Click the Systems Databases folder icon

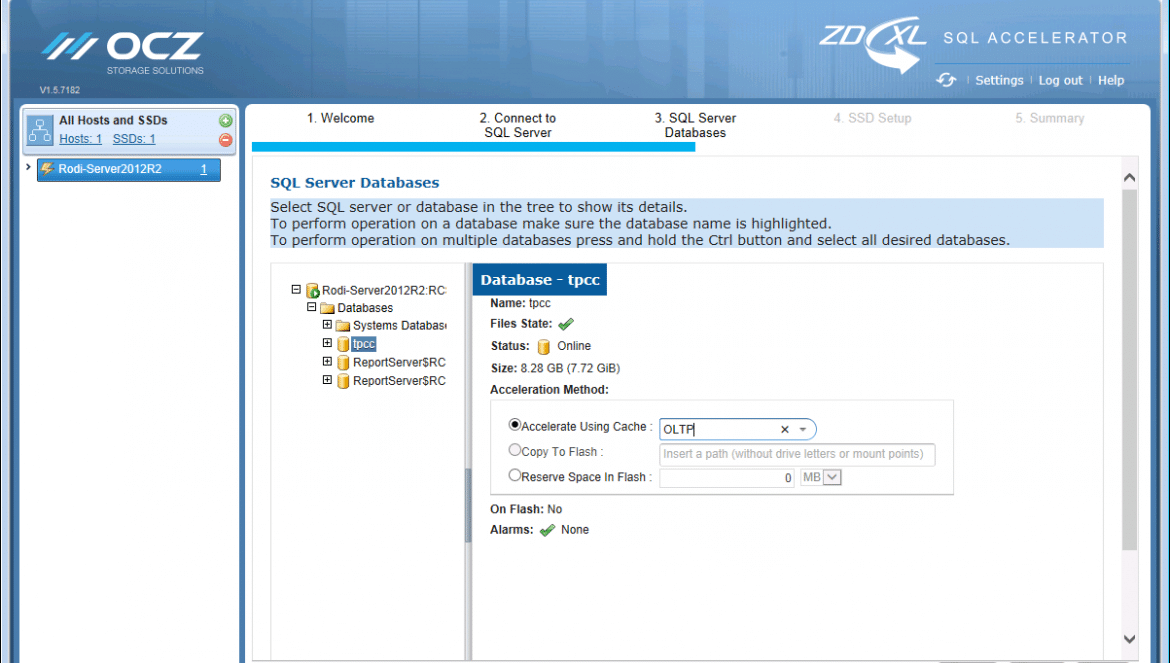point(342,326)
